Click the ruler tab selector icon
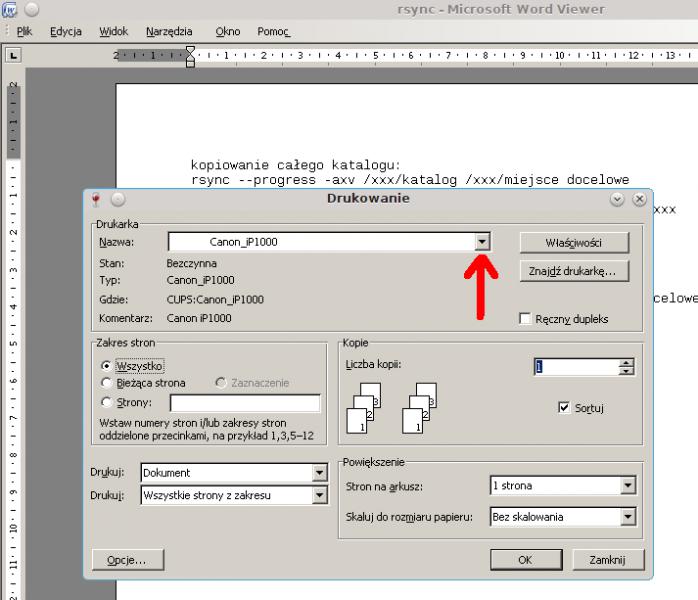This screenshot has width=698, height=600. (14, 55)
